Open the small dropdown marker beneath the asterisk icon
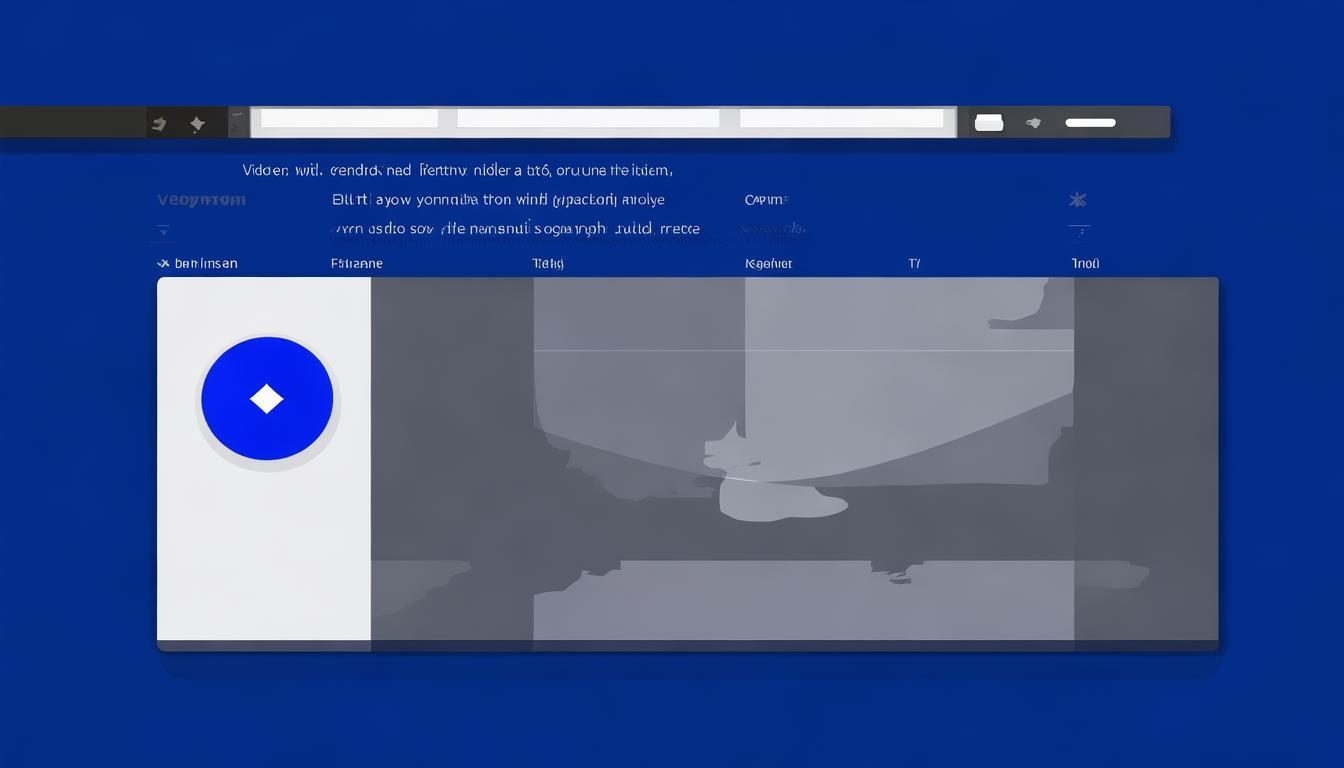1344x768 pixels. (x=1077, y=231)
